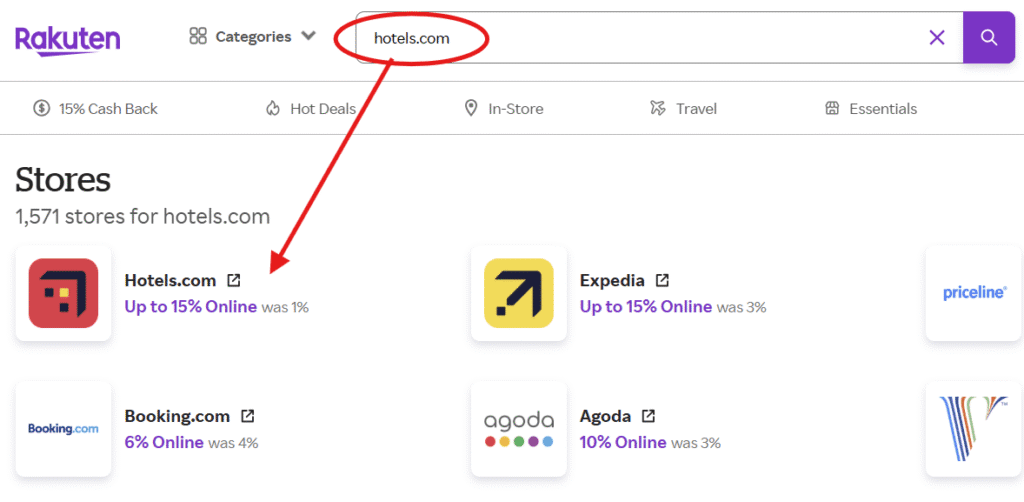Click external link icon beside Expedia

(662, 281)
